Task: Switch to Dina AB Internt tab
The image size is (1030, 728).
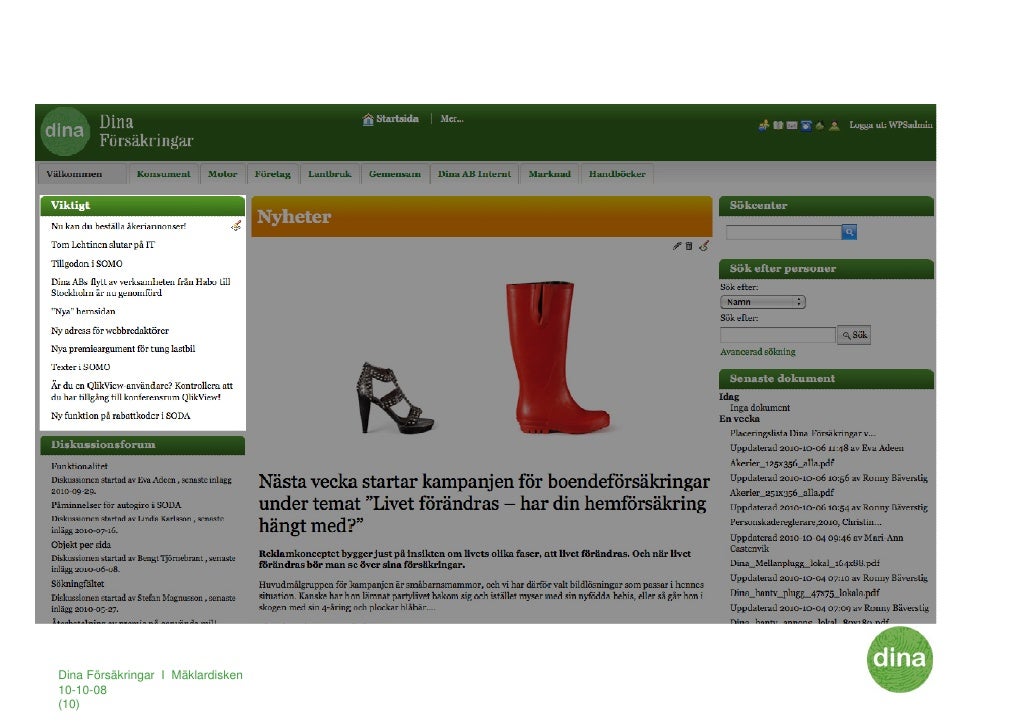Action: (474, 174)
